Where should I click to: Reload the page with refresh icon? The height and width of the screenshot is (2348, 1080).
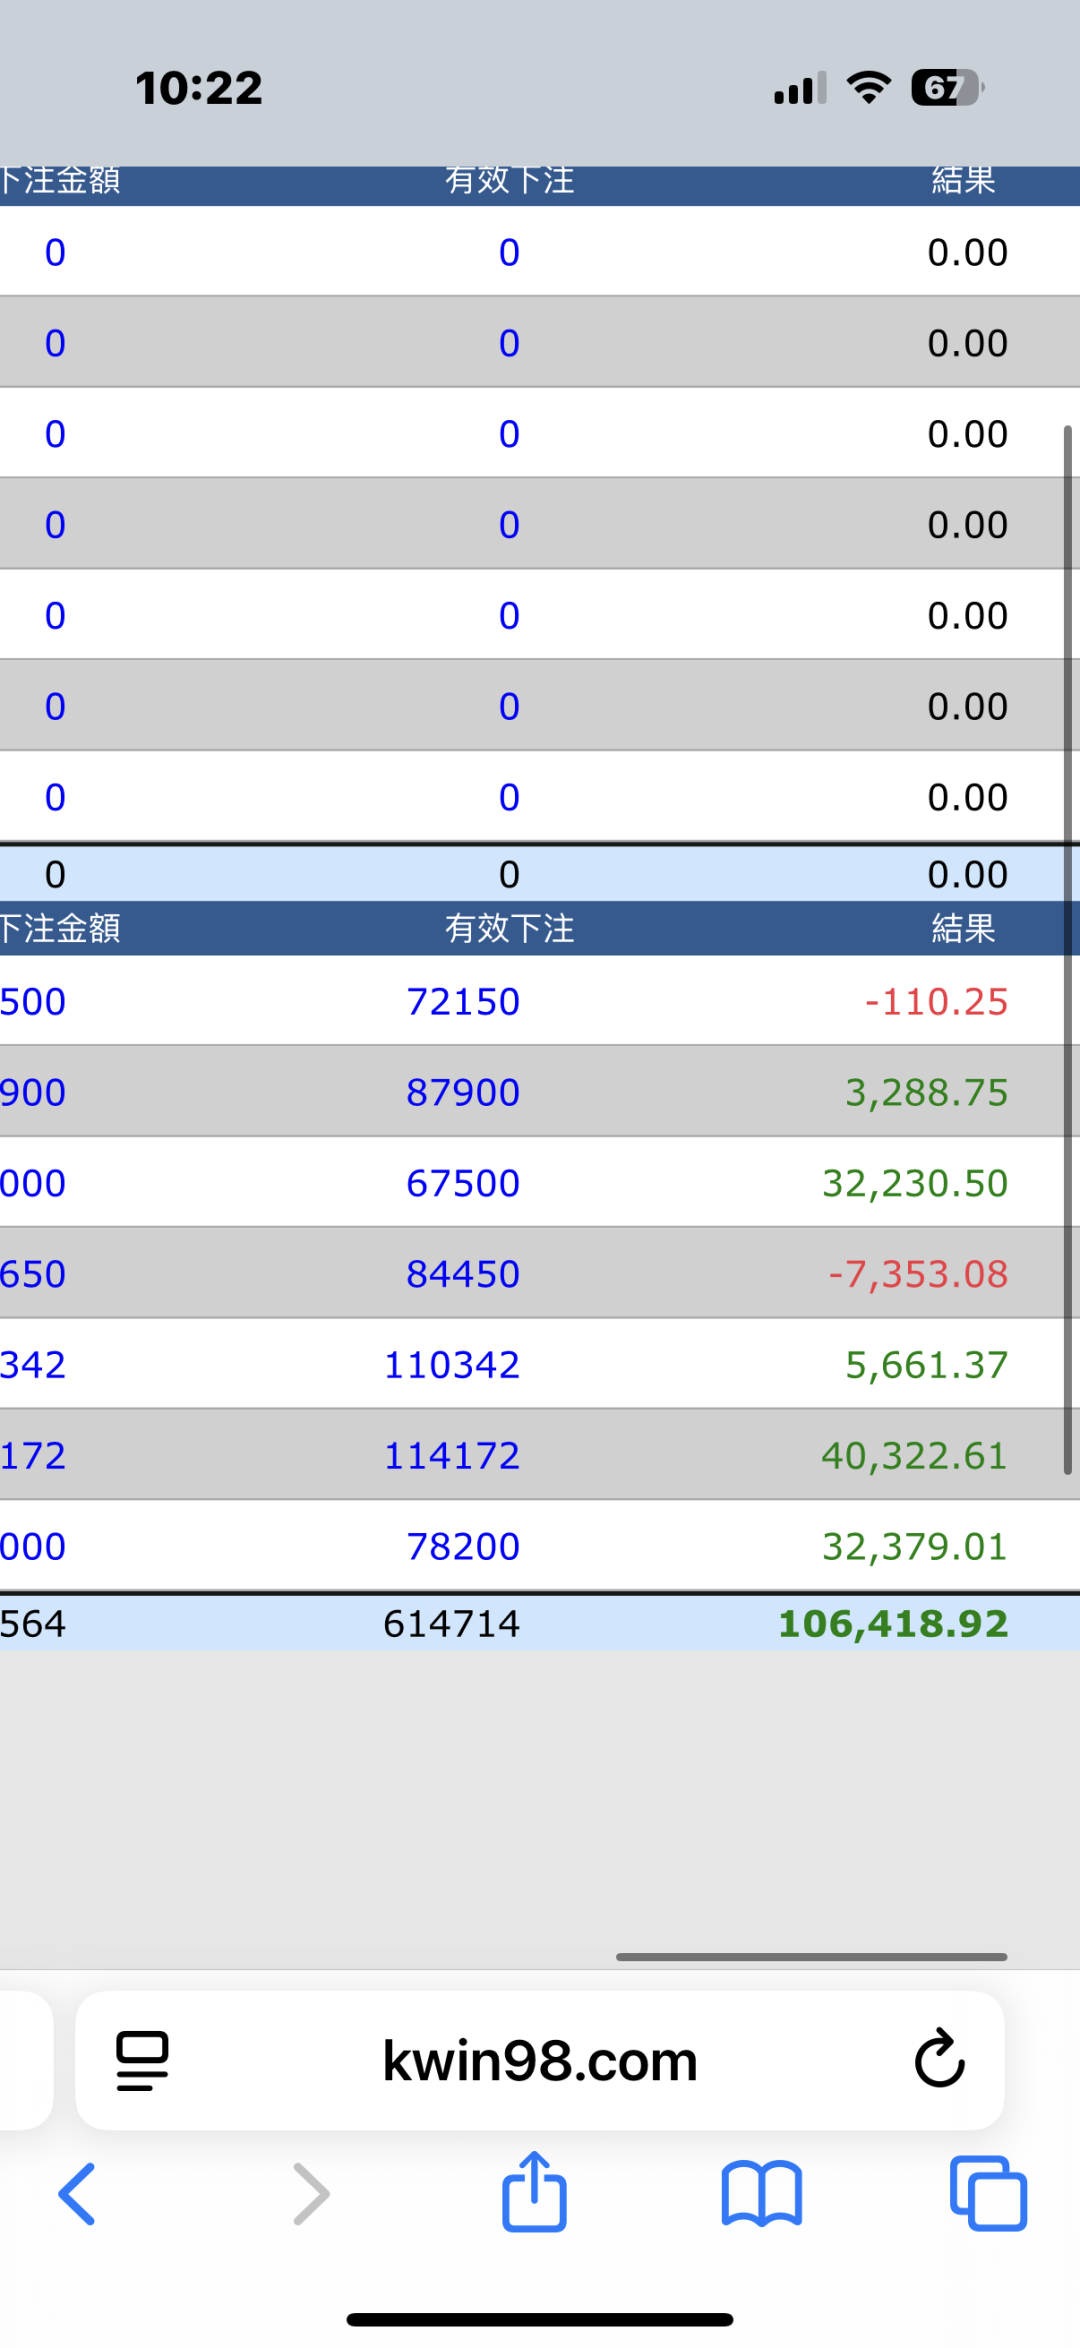coord(939,2060)
